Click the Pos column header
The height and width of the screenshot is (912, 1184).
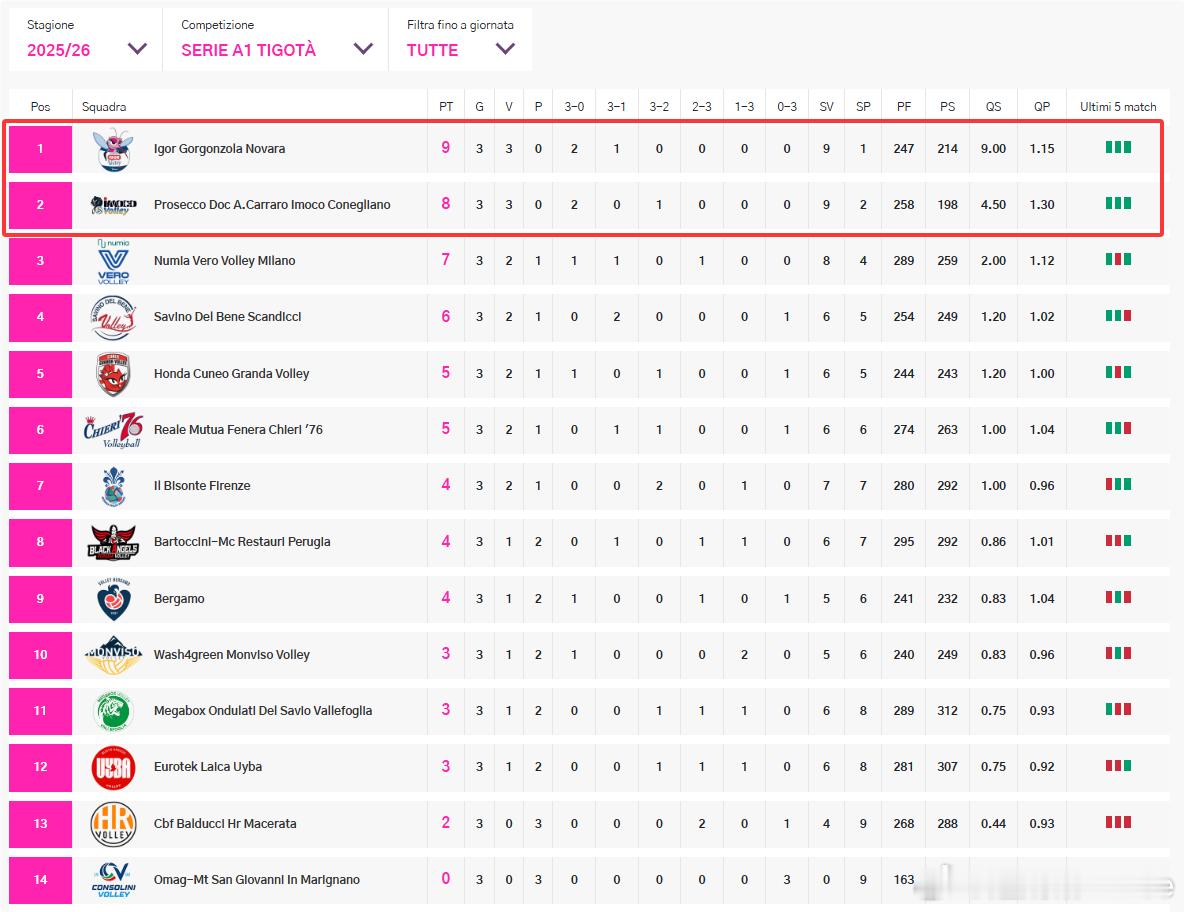click(x=40, y=106)
